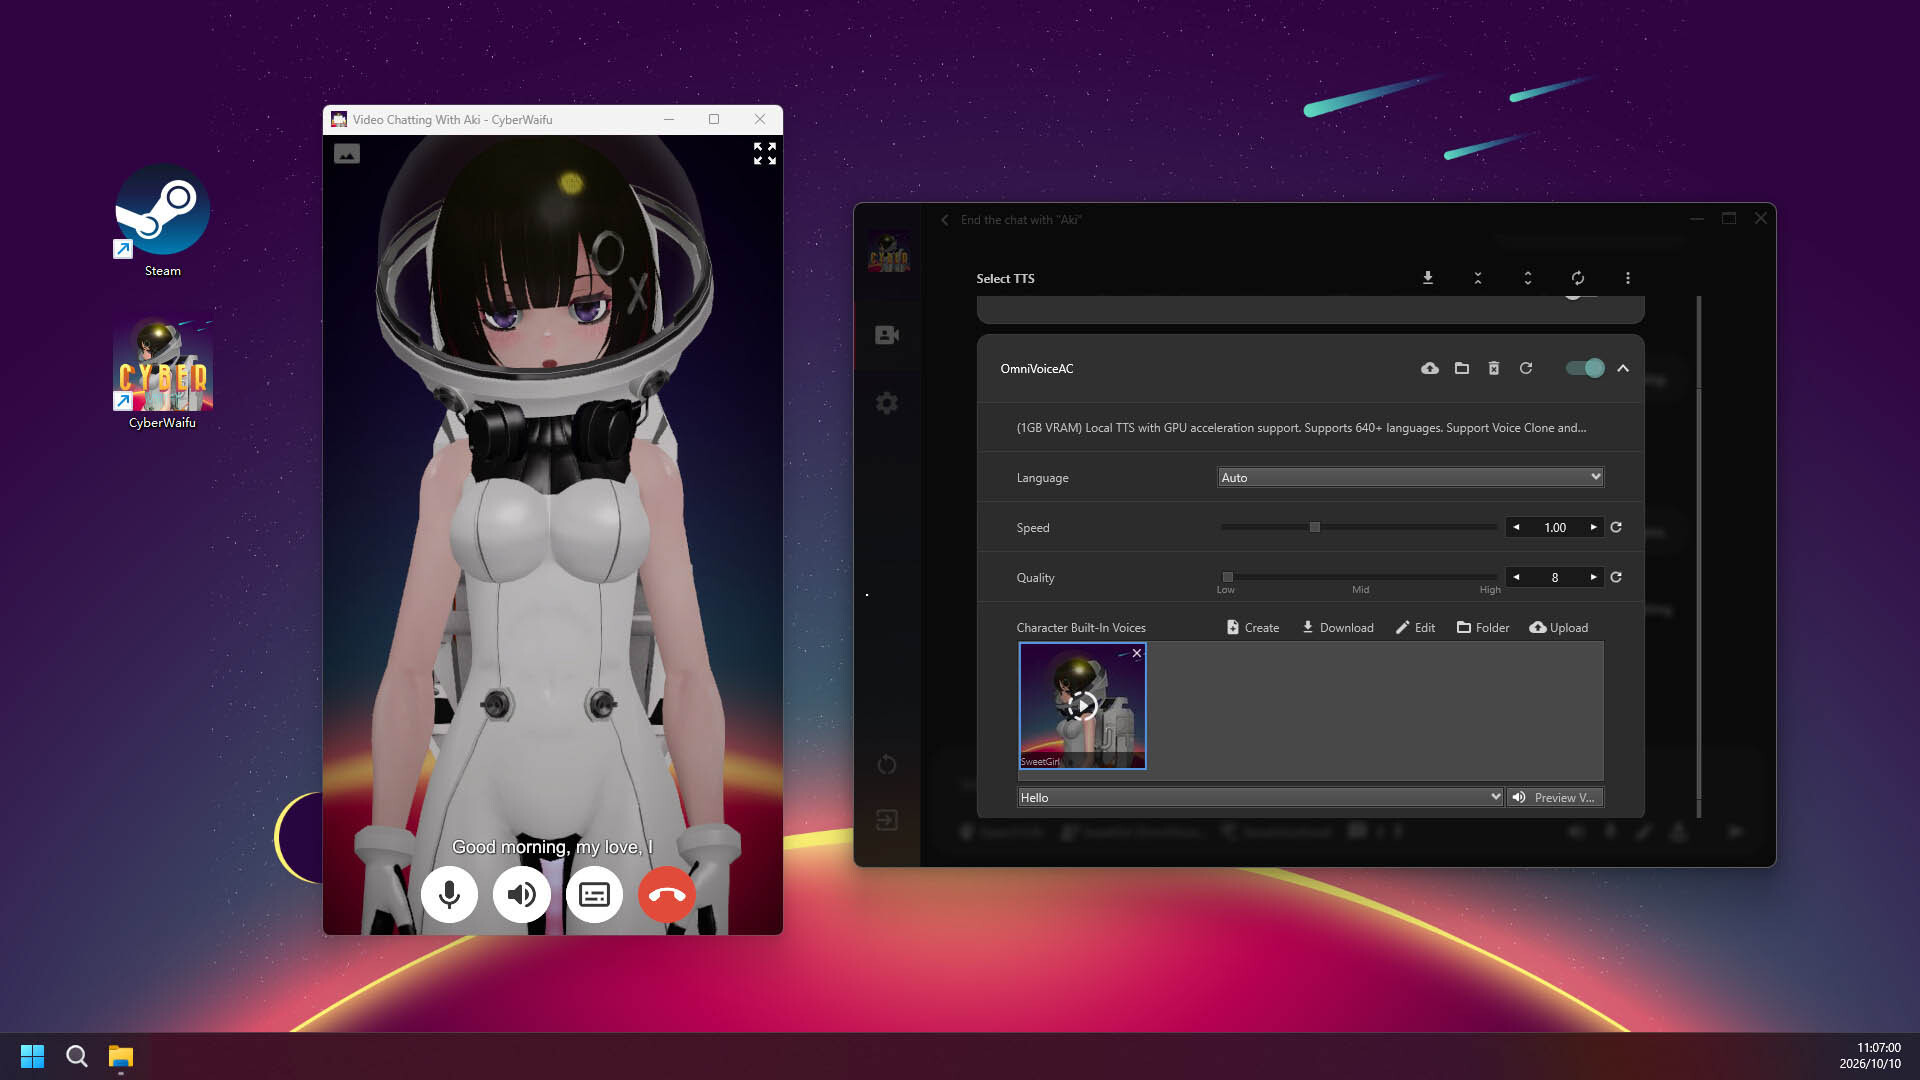Expand all TTS entries icon

point(1528,278)
